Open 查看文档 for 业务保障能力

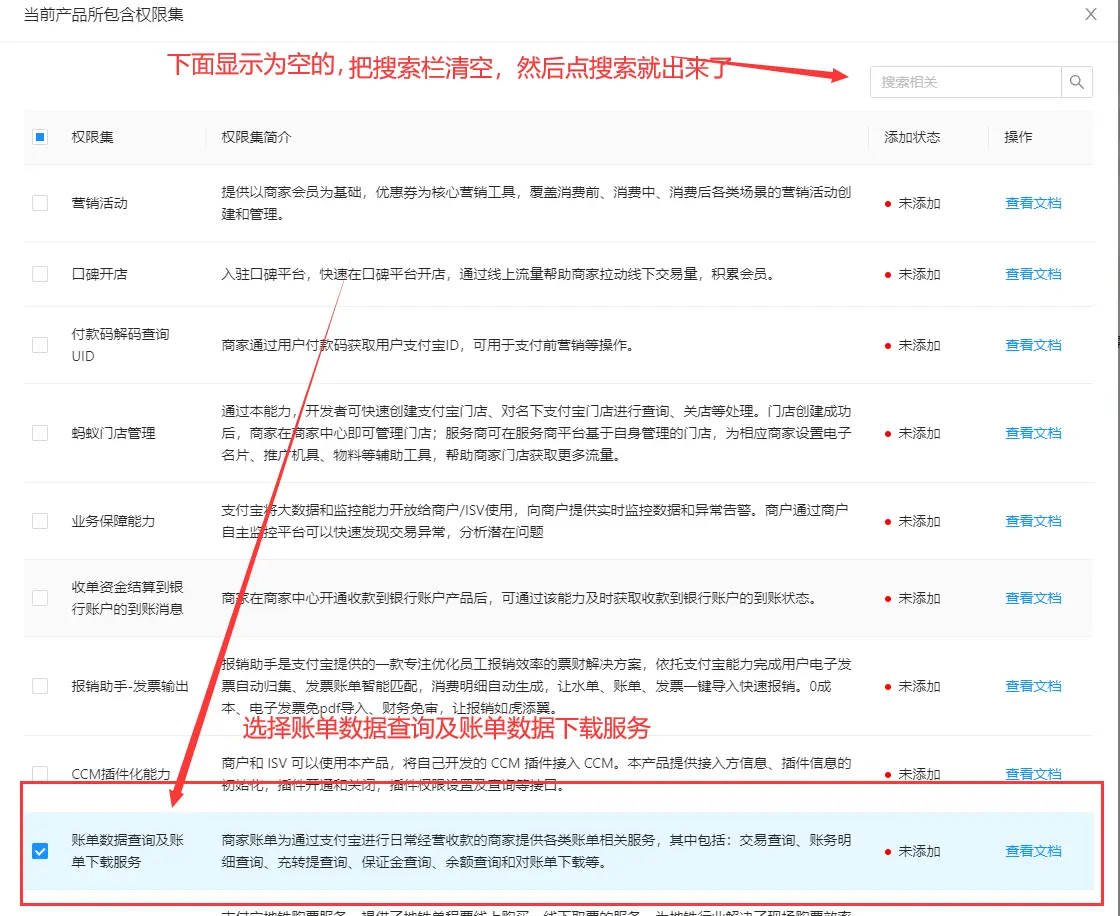[1033, 521]
